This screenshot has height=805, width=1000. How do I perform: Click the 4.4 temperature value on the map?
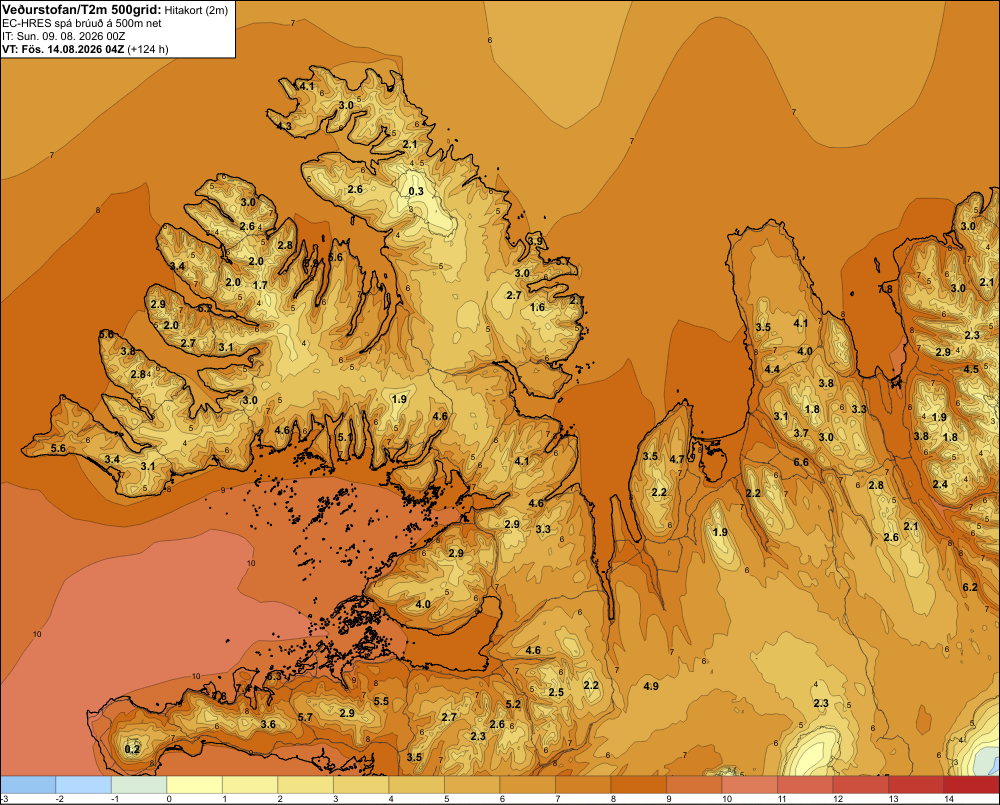point(772,369)
